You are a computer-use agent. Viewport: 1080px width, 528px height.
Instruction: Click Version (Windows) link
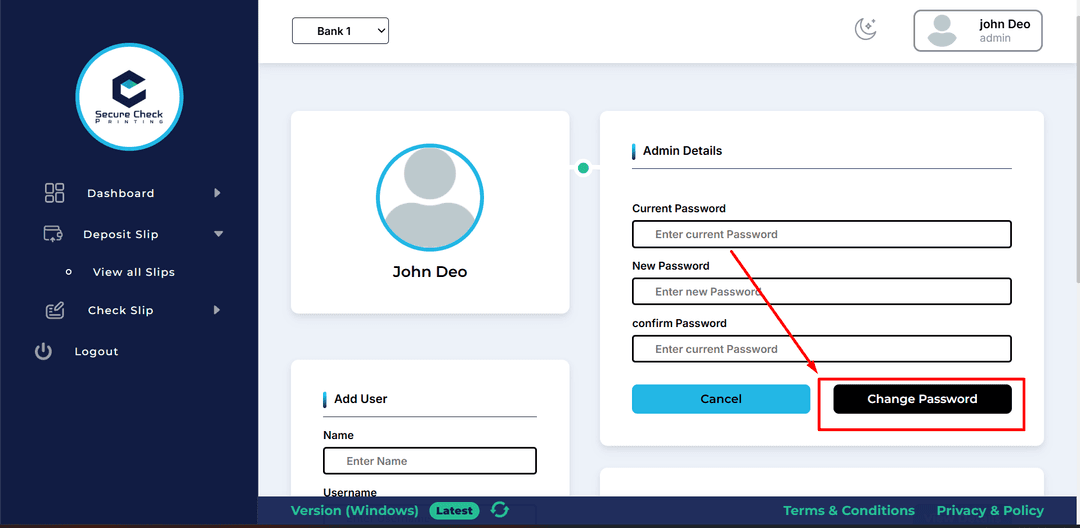tap(355, 511)
